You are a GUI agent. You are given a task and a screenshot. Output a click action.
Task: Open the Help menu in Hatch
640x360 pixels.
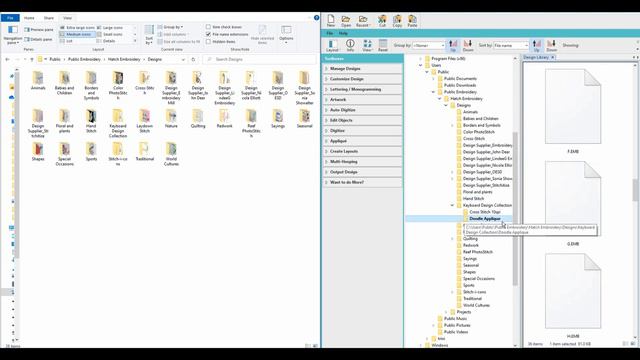[x=343, y=33]
